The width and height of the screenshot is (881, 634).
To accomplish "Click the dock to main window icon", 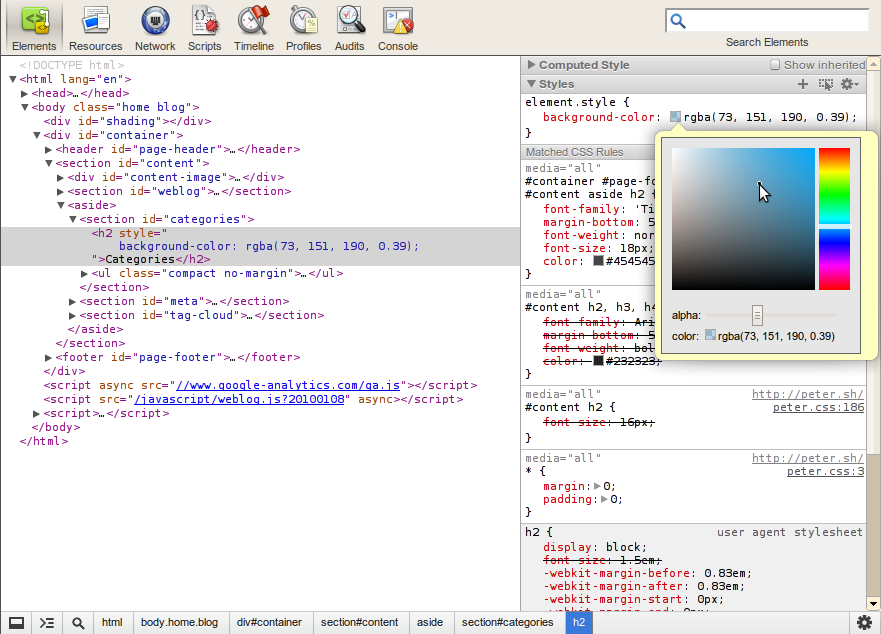I will coord(16,623).
